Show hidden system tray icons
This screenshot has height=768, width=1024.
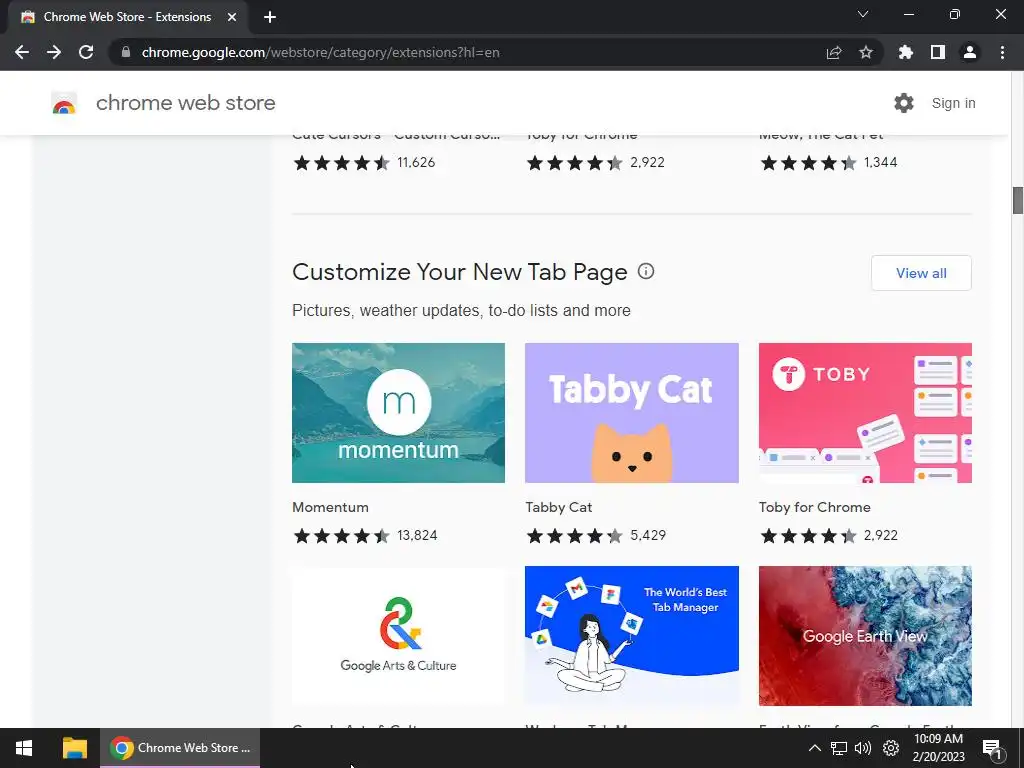click(814, 748)
